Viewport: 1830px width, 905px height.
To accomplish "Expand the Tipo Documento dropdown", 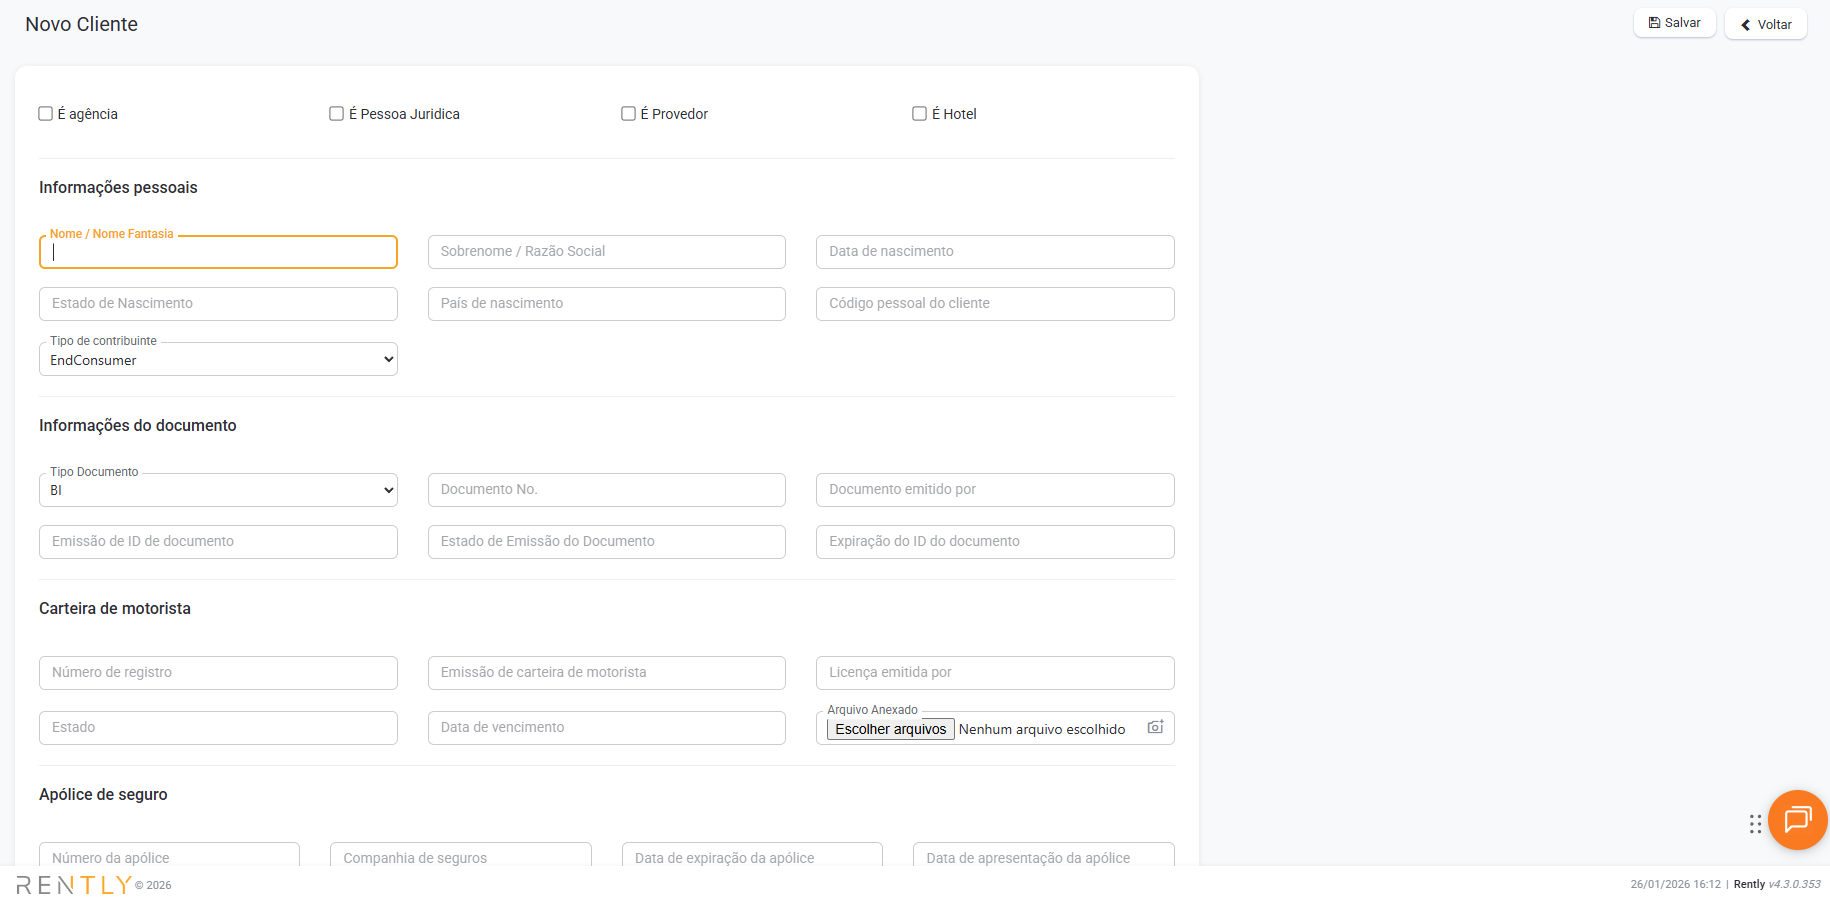I will [218, 490].
